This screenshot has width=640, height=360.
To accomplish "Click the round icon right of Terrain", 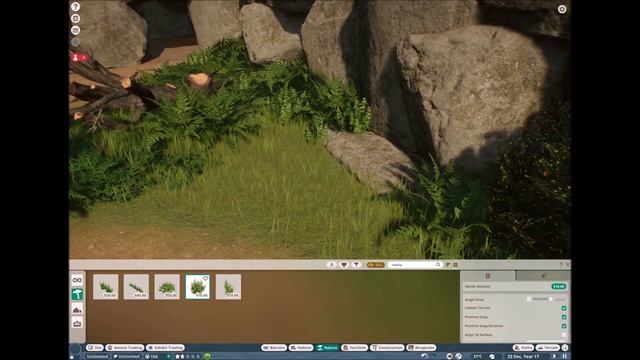I will [x=565, y=348].
